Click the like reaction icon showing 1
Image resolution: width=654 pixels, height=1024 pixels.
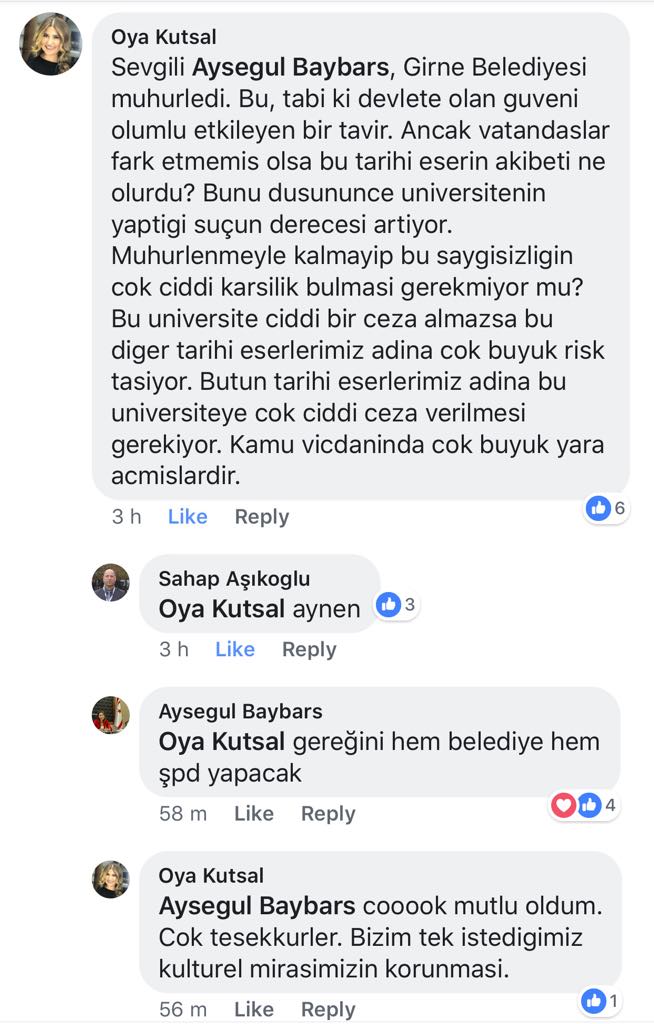click(595, 999)
